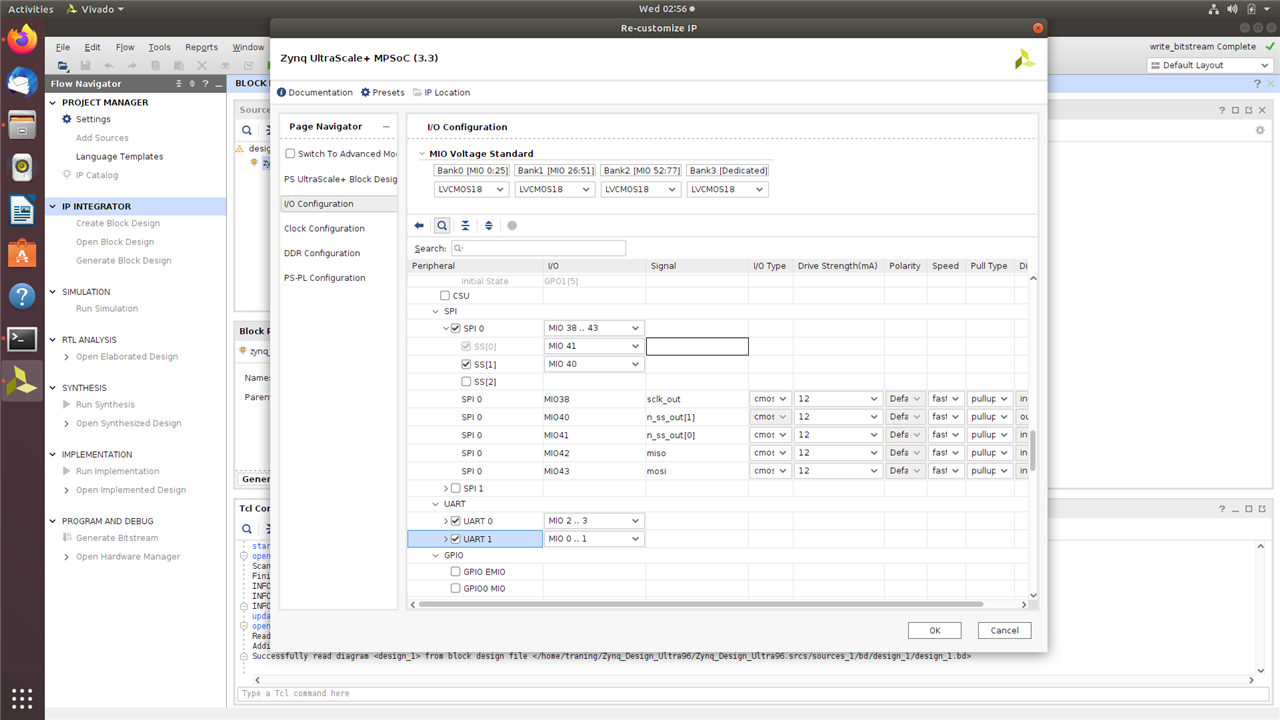The width and height of the screenshot is (1280, 720).
Task: Click the search icon in Sources panel
Action: tap(247, 130)
